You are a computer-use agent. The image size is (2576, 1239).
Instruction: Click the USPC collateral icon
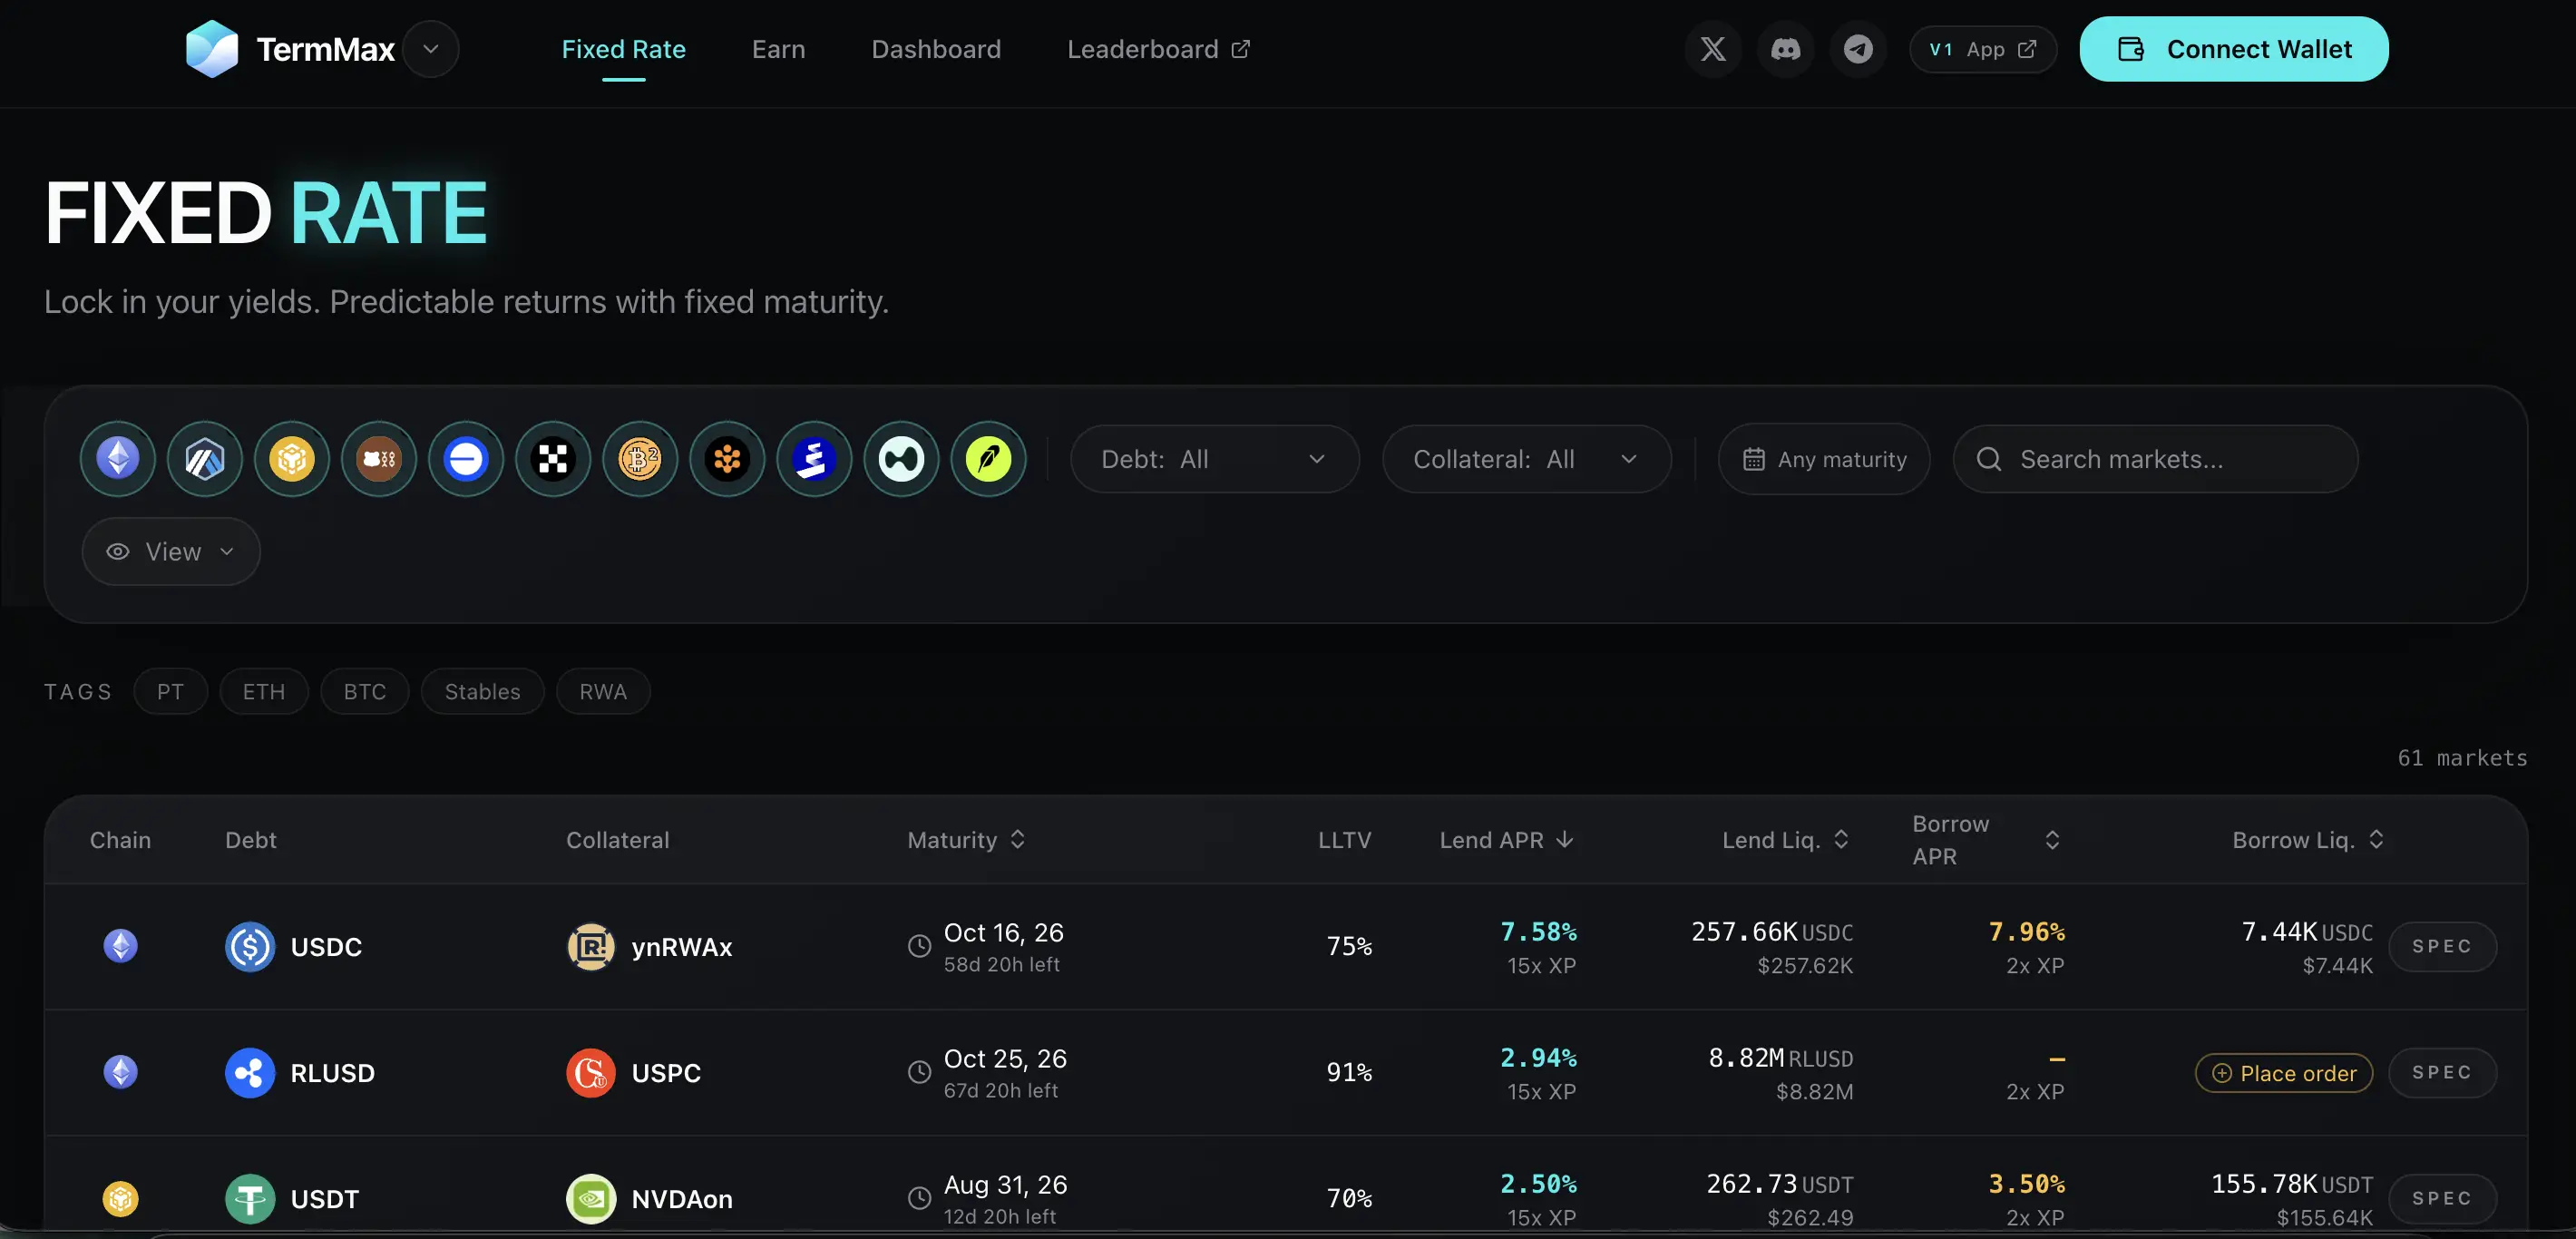tap(591, 1072)
